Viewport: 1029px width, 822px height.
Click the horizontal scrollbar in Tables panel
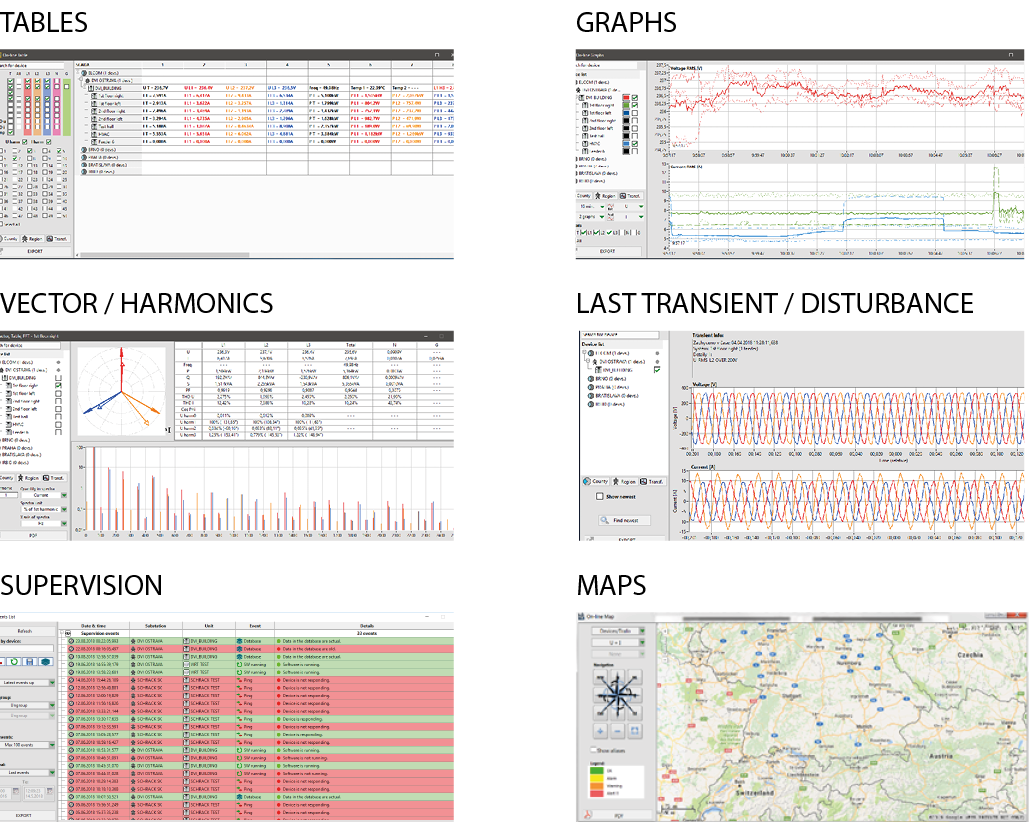point(164,255)
